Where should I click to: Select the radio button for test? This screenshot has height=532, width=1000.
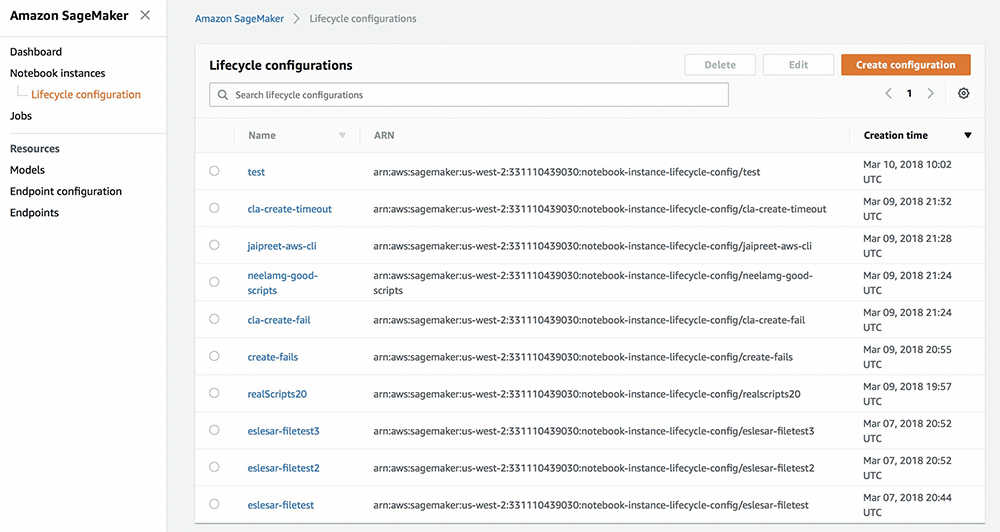(x=214, y=171)
